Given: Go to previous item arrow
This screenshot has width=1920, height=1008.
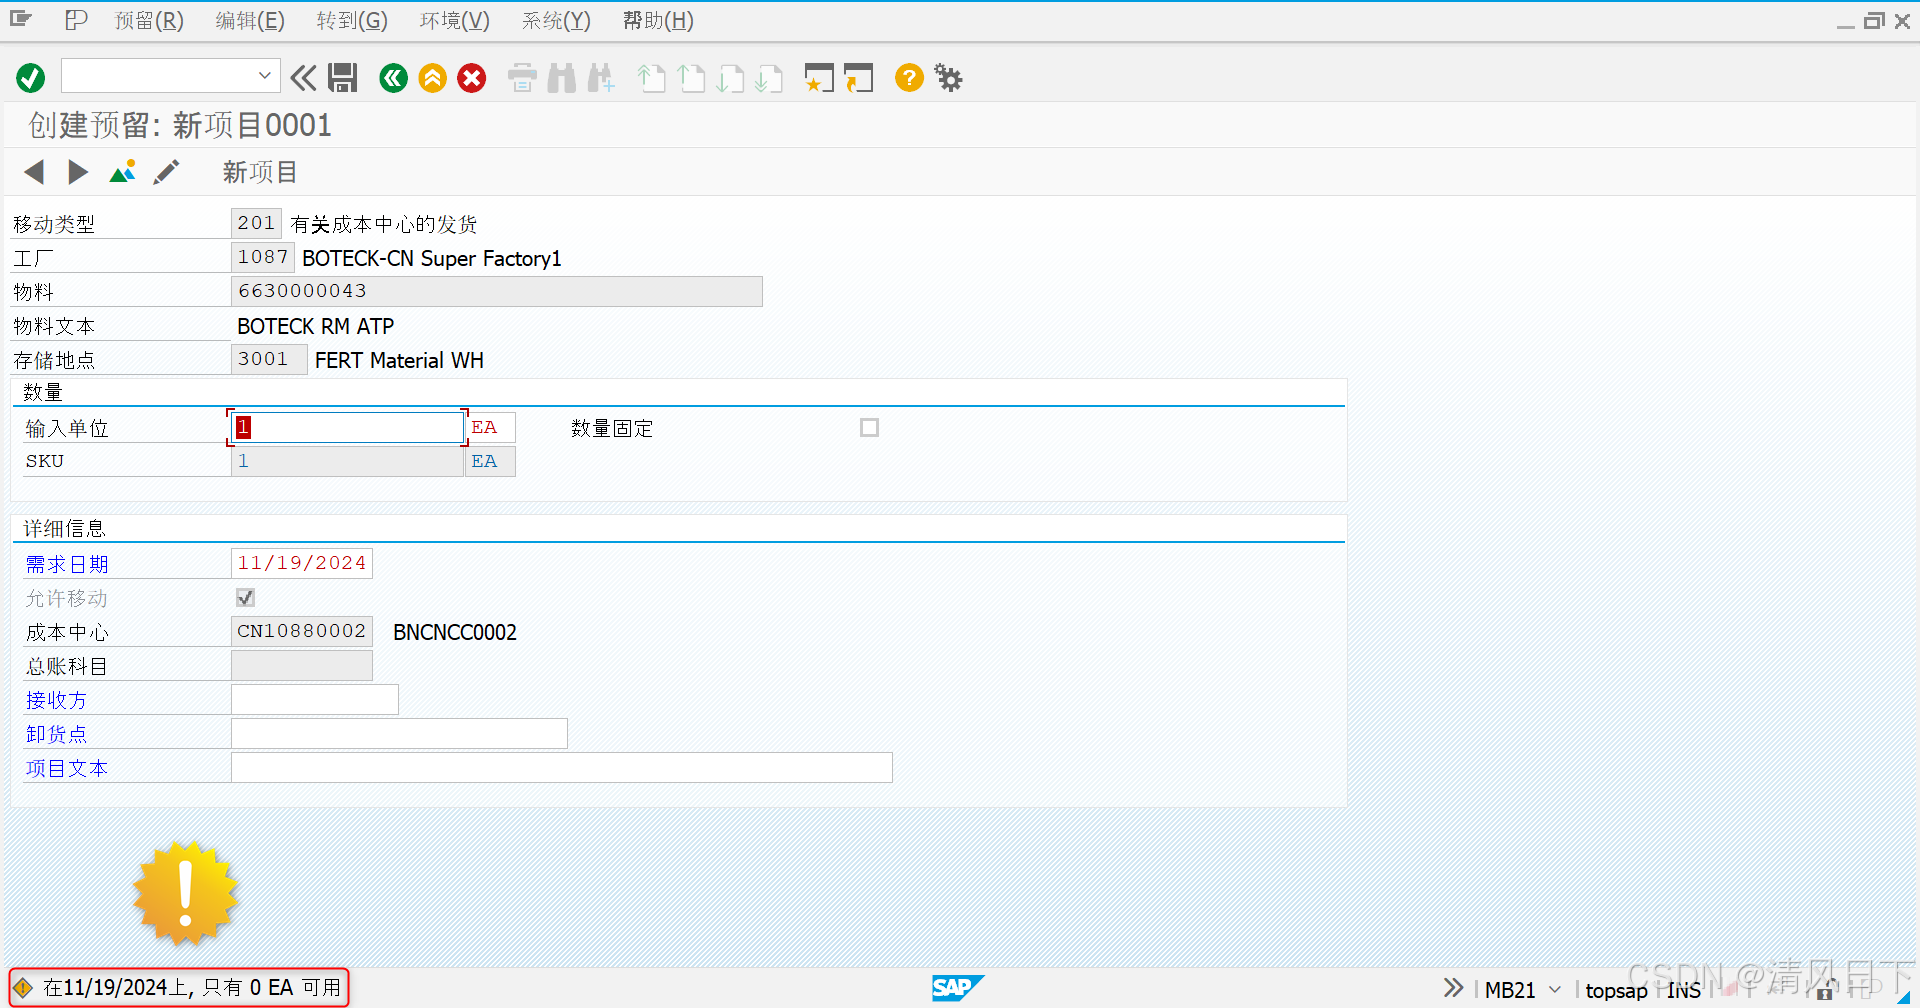Looking at the screenshot, I should 34,172.
